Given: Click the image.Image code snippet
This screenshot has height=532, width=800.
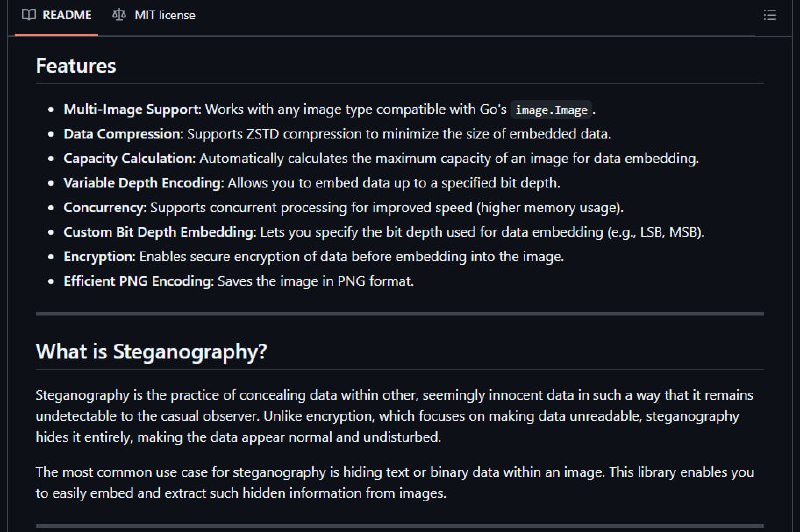Looking at the screenshot, I should tap(552, 110).
